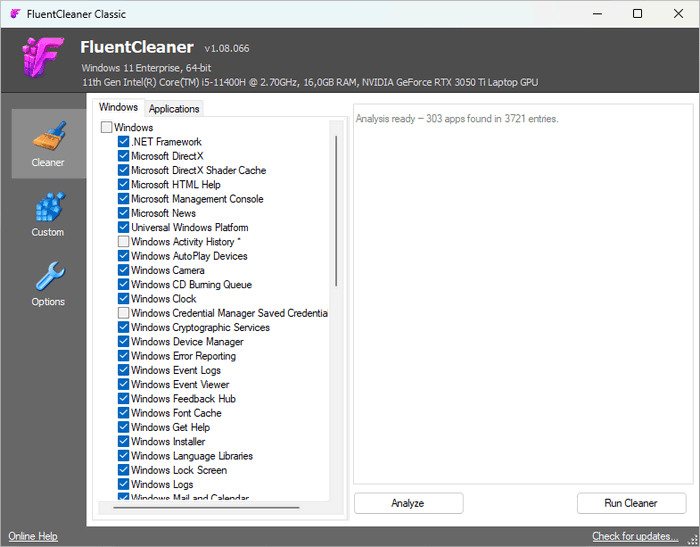Click the Run Cleaner button

631,503
